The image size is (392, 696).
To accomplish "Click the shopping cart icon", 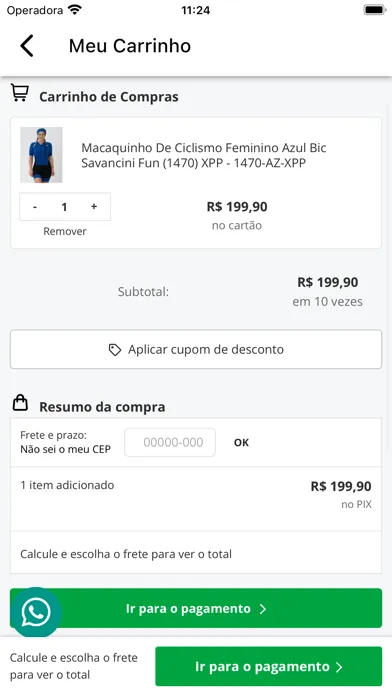I will [20, 93].
